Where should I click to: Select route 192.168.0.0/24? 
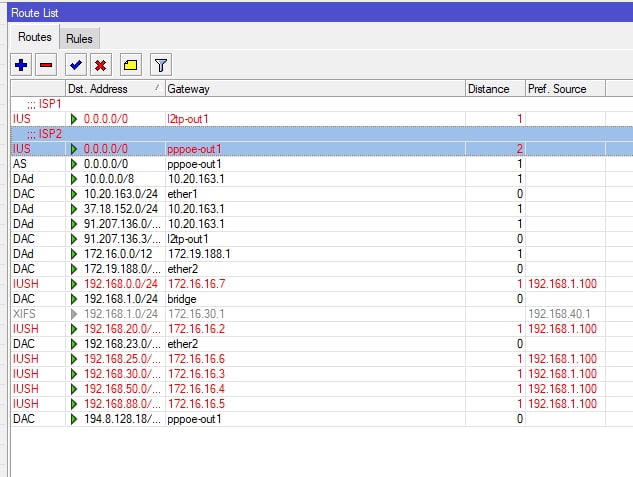(x=121, y=284)
